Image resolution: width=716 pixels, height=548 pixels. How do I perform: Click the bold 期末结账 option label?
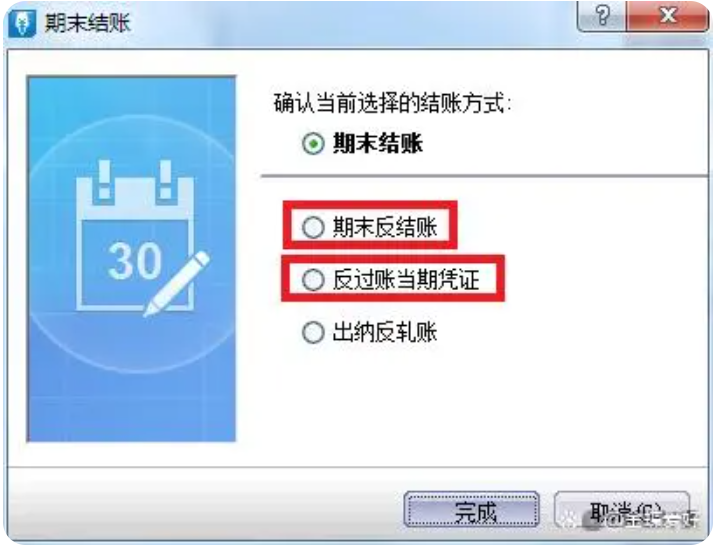tap(378, 143)
